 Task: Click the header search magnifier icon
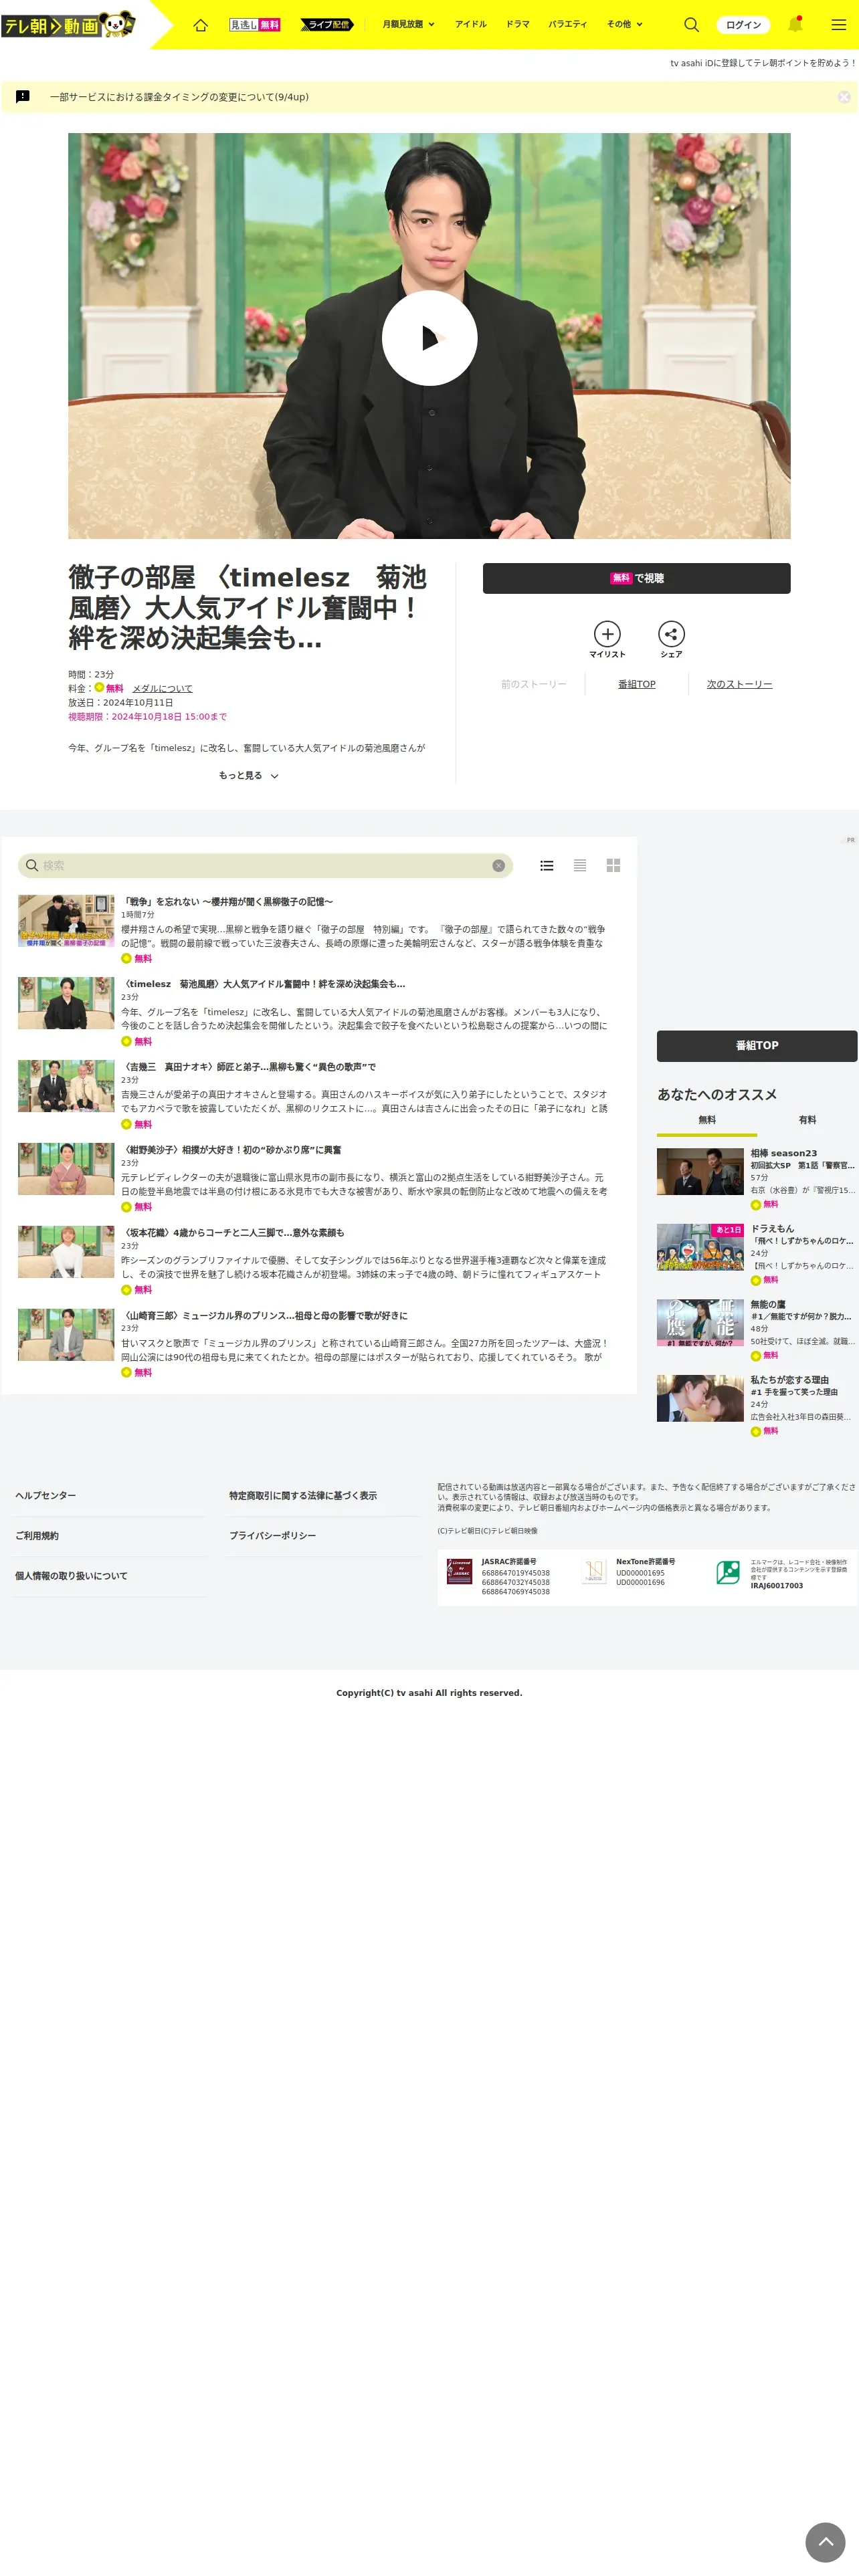tap(691, 25)
